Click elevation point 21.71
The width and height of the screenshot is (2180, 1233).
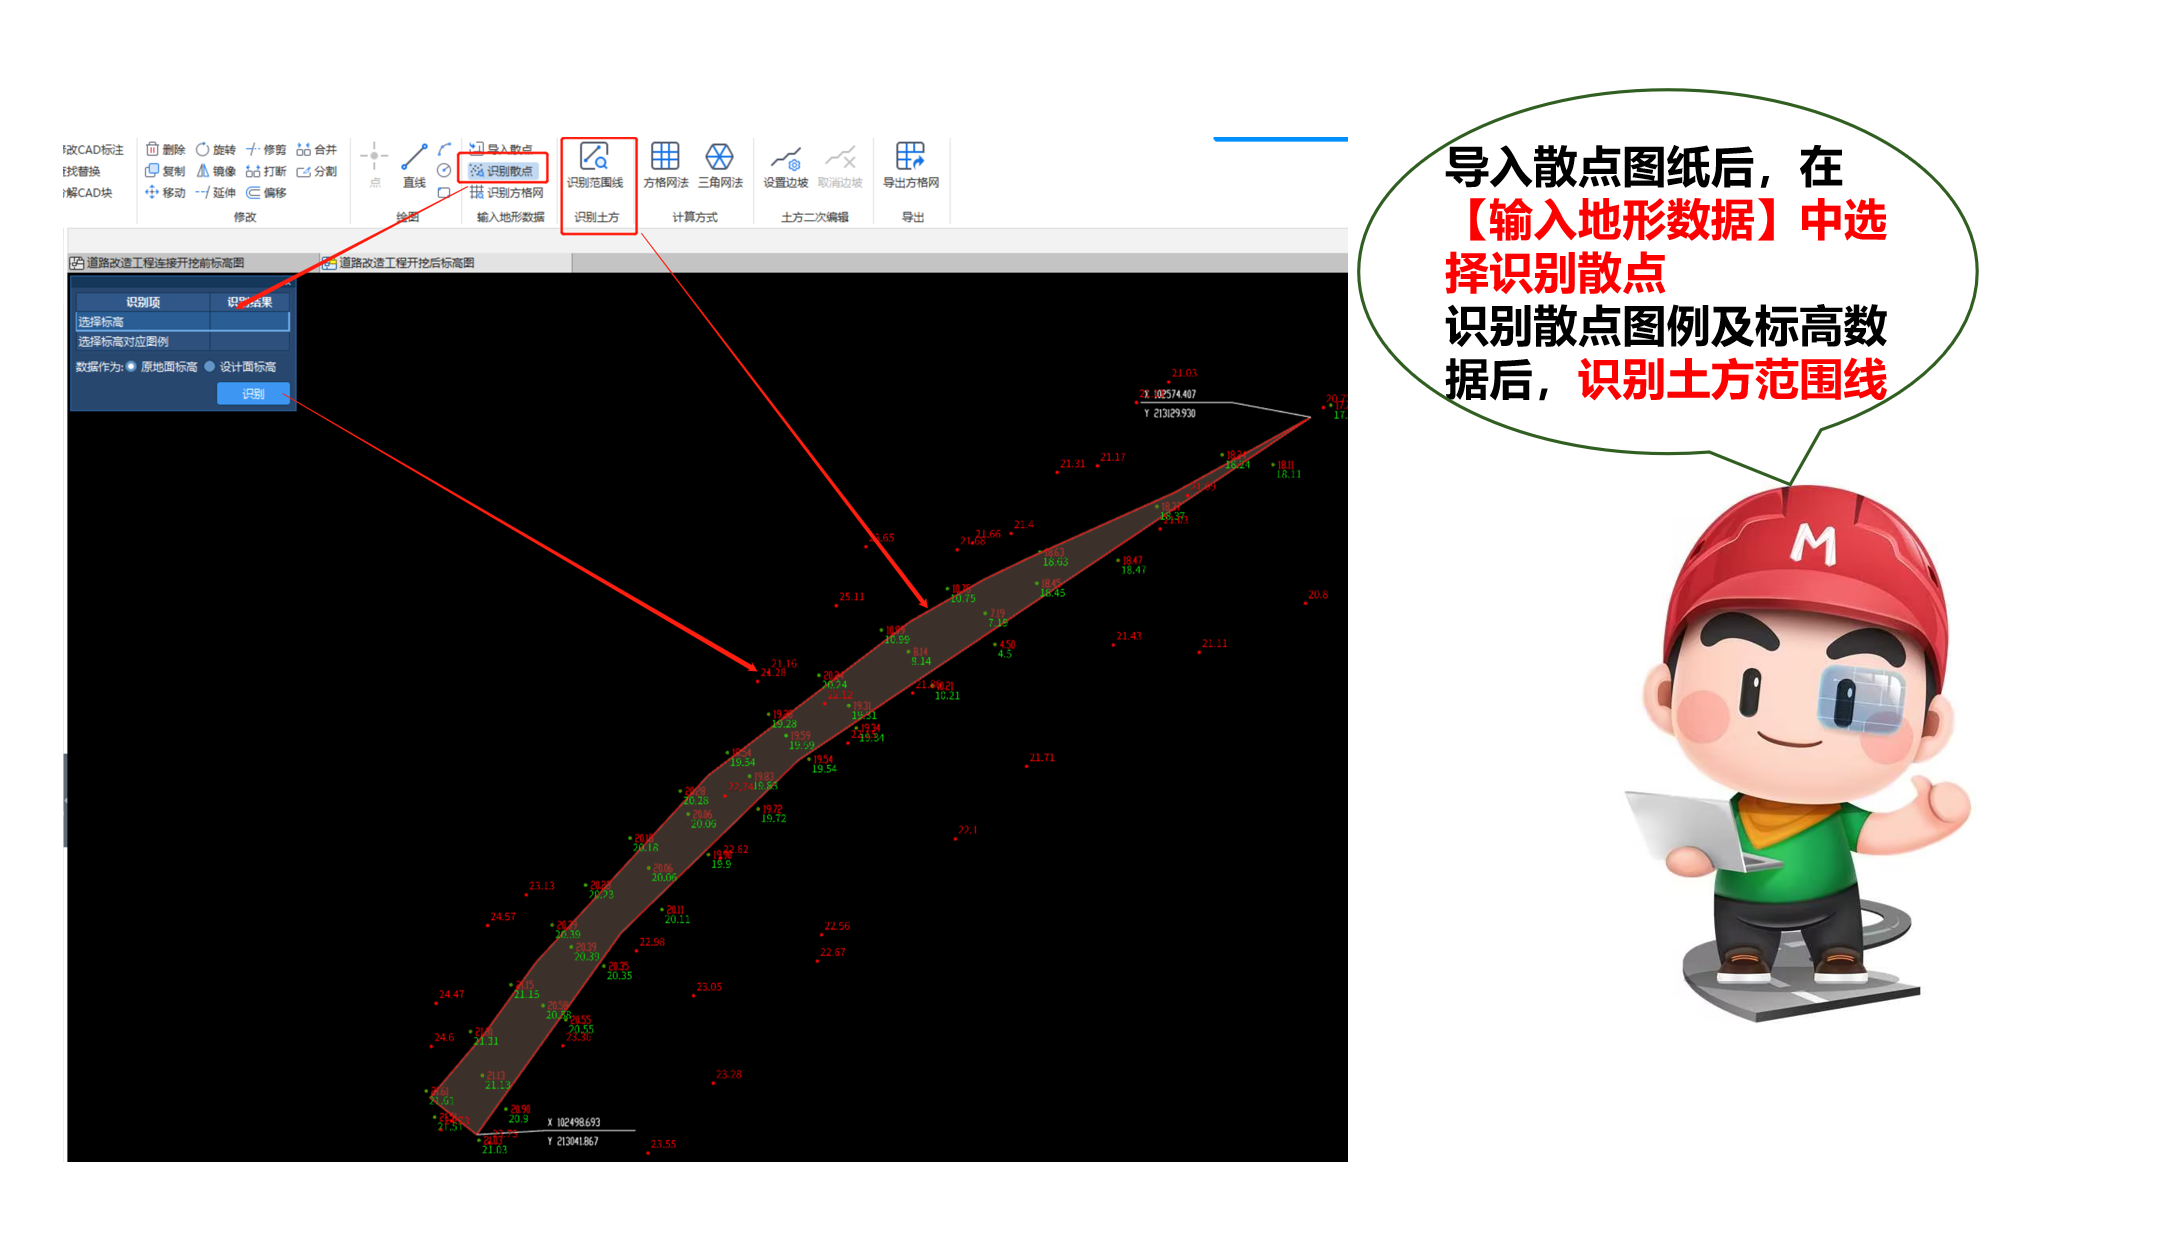[x=1042, y=758]
